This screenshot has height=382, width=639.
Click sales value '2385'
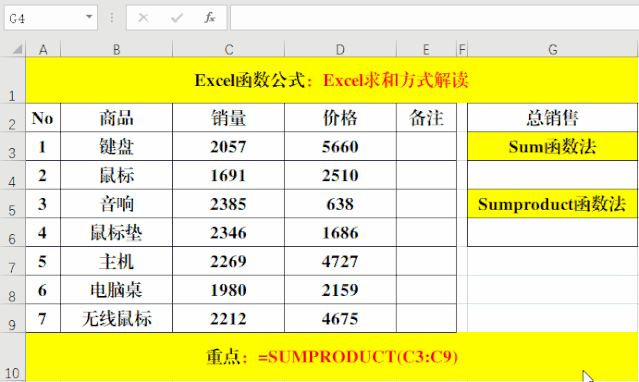[229, 203]
